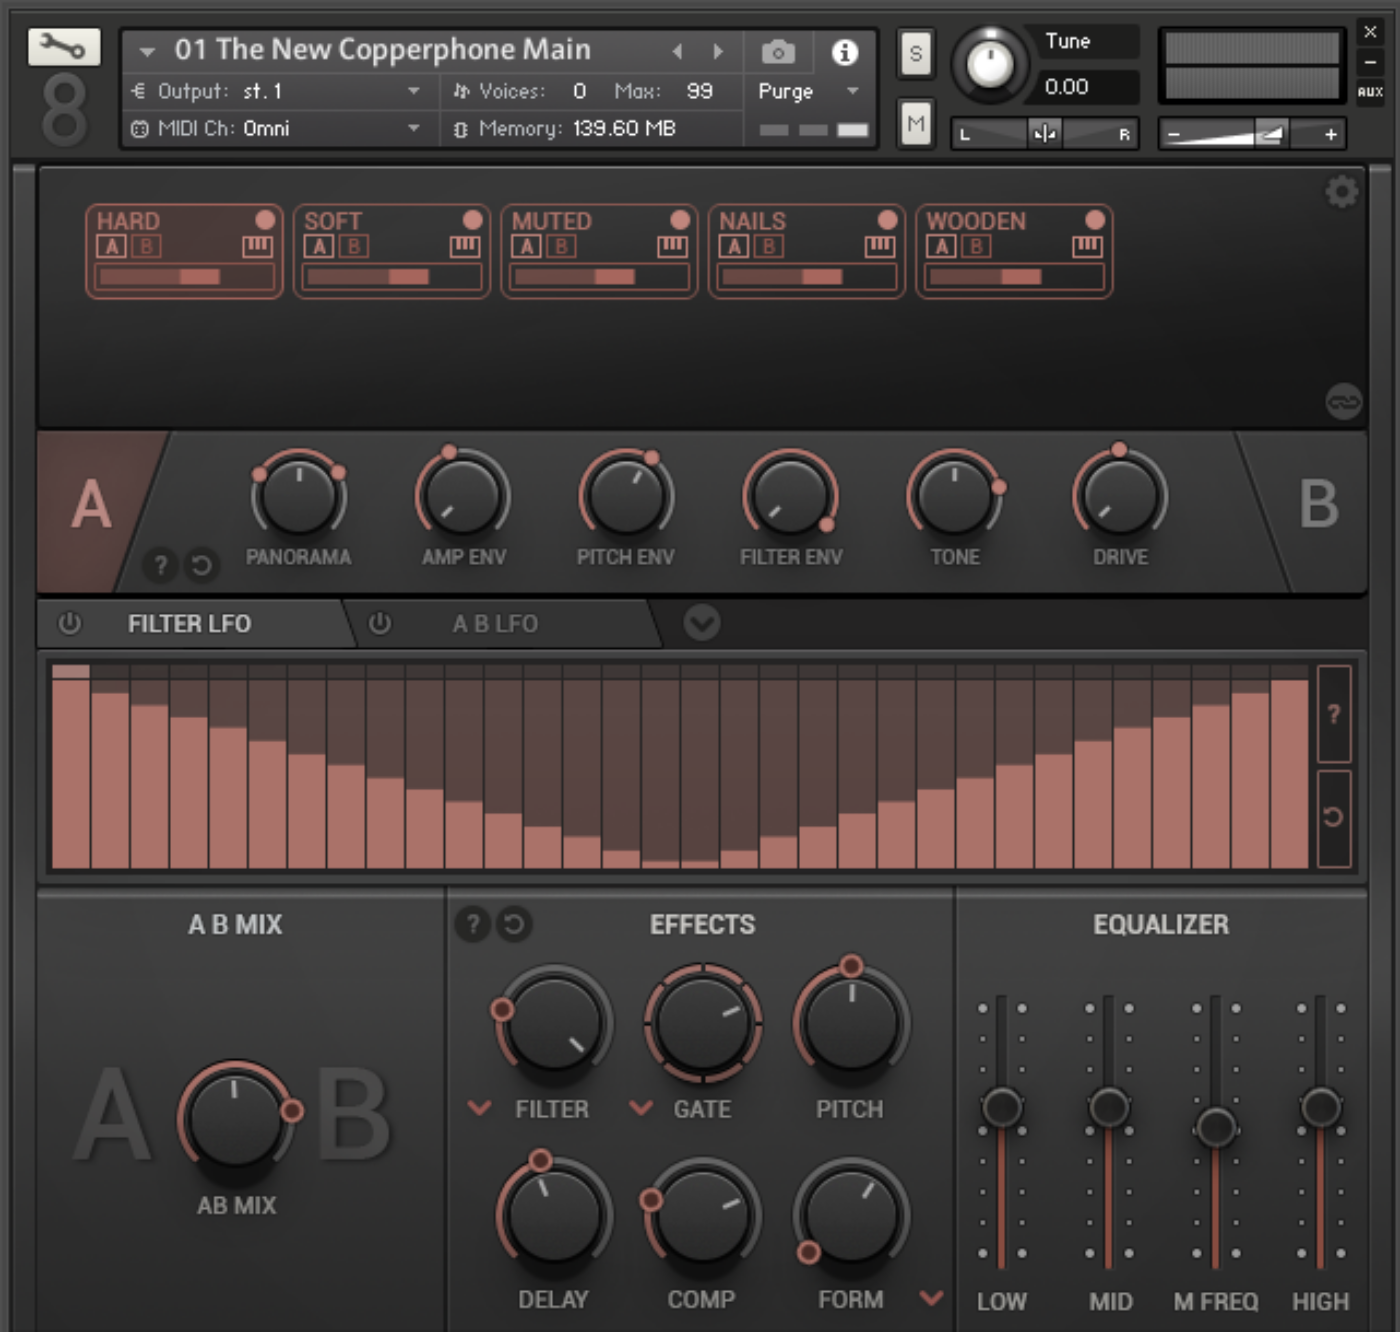1400x1332 pixels.
Task: Click the keyboard icon on HARD slot
Action: click(x=257, y=246)
